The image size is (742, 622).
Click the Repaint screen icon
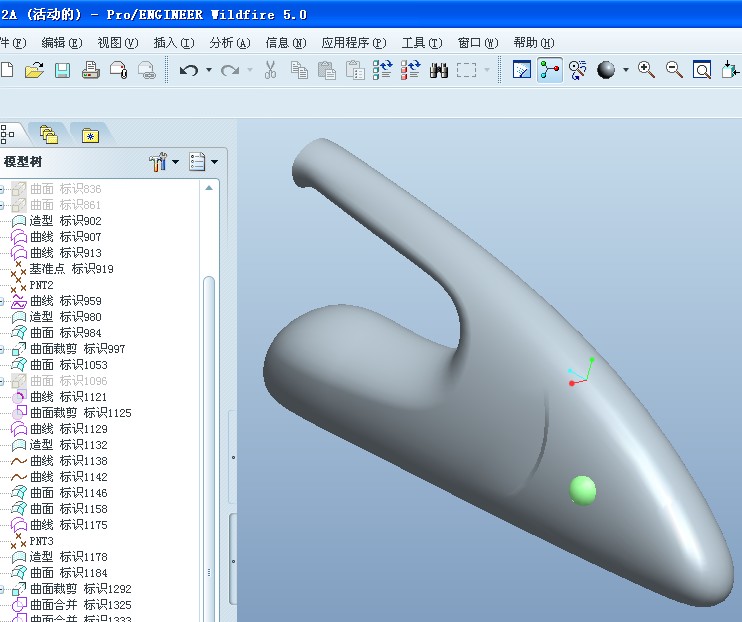point(522,70)
